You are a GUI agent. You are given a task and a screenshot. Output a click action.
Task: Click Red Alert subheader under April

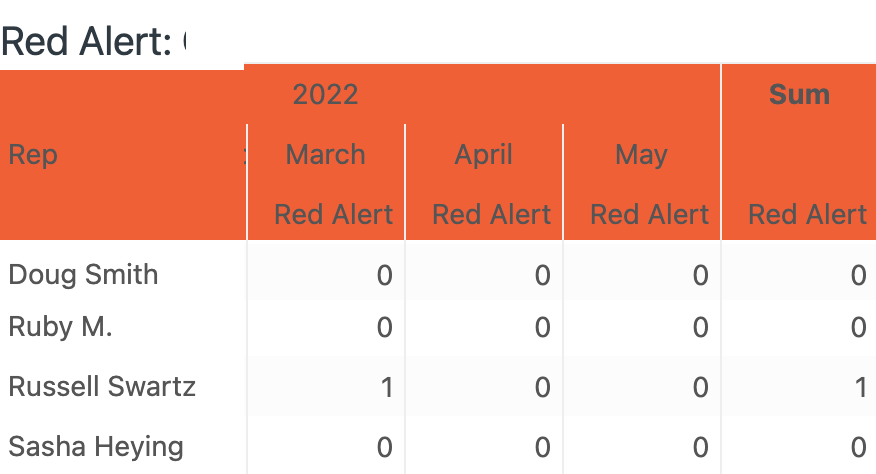pyautogui.click(x=492, y=214)
